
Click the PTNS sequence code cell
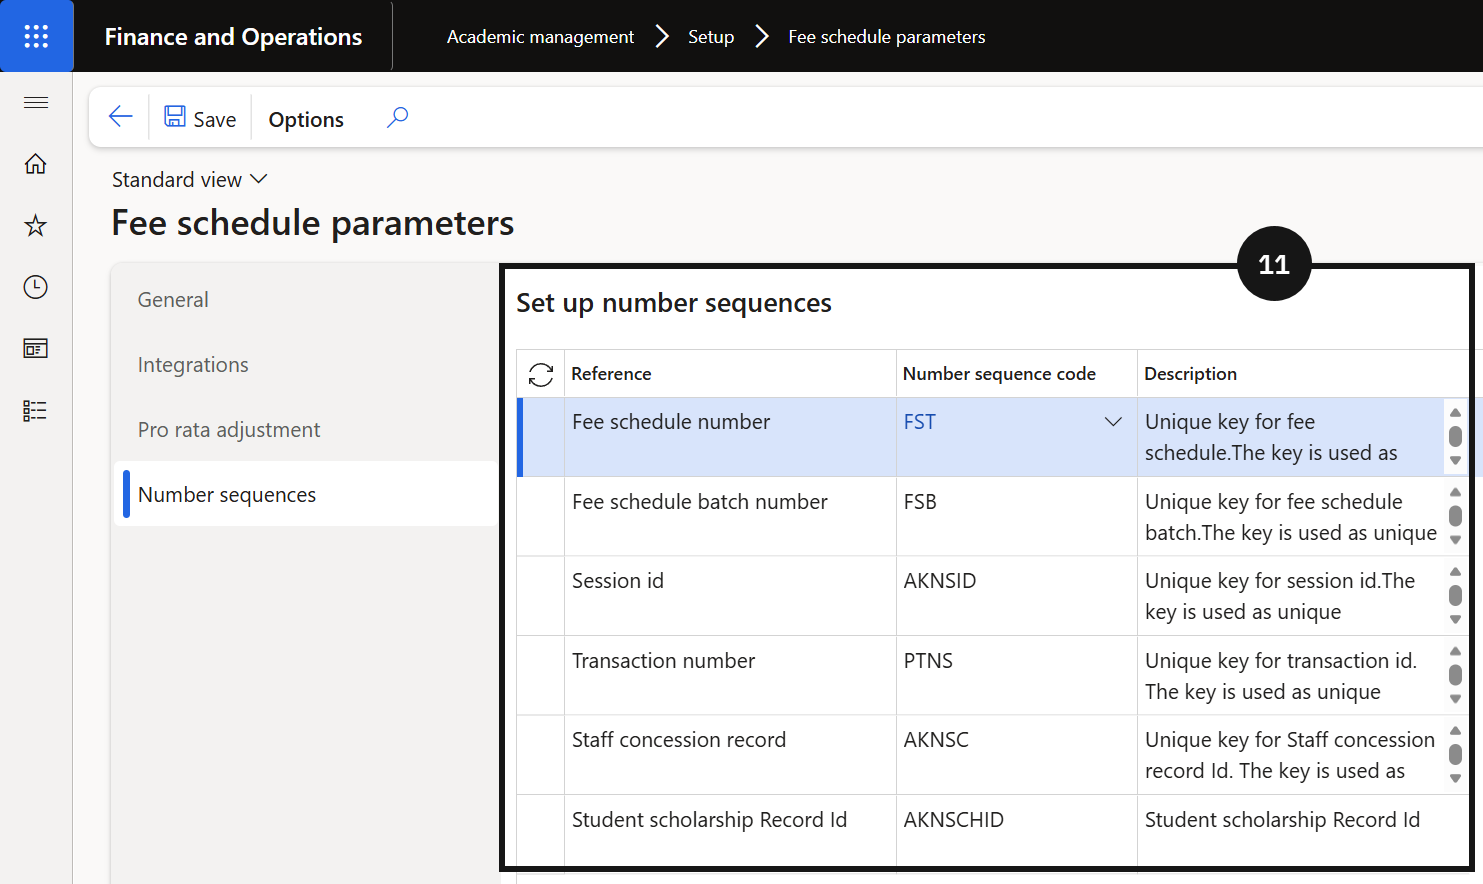pos(1016,675)
